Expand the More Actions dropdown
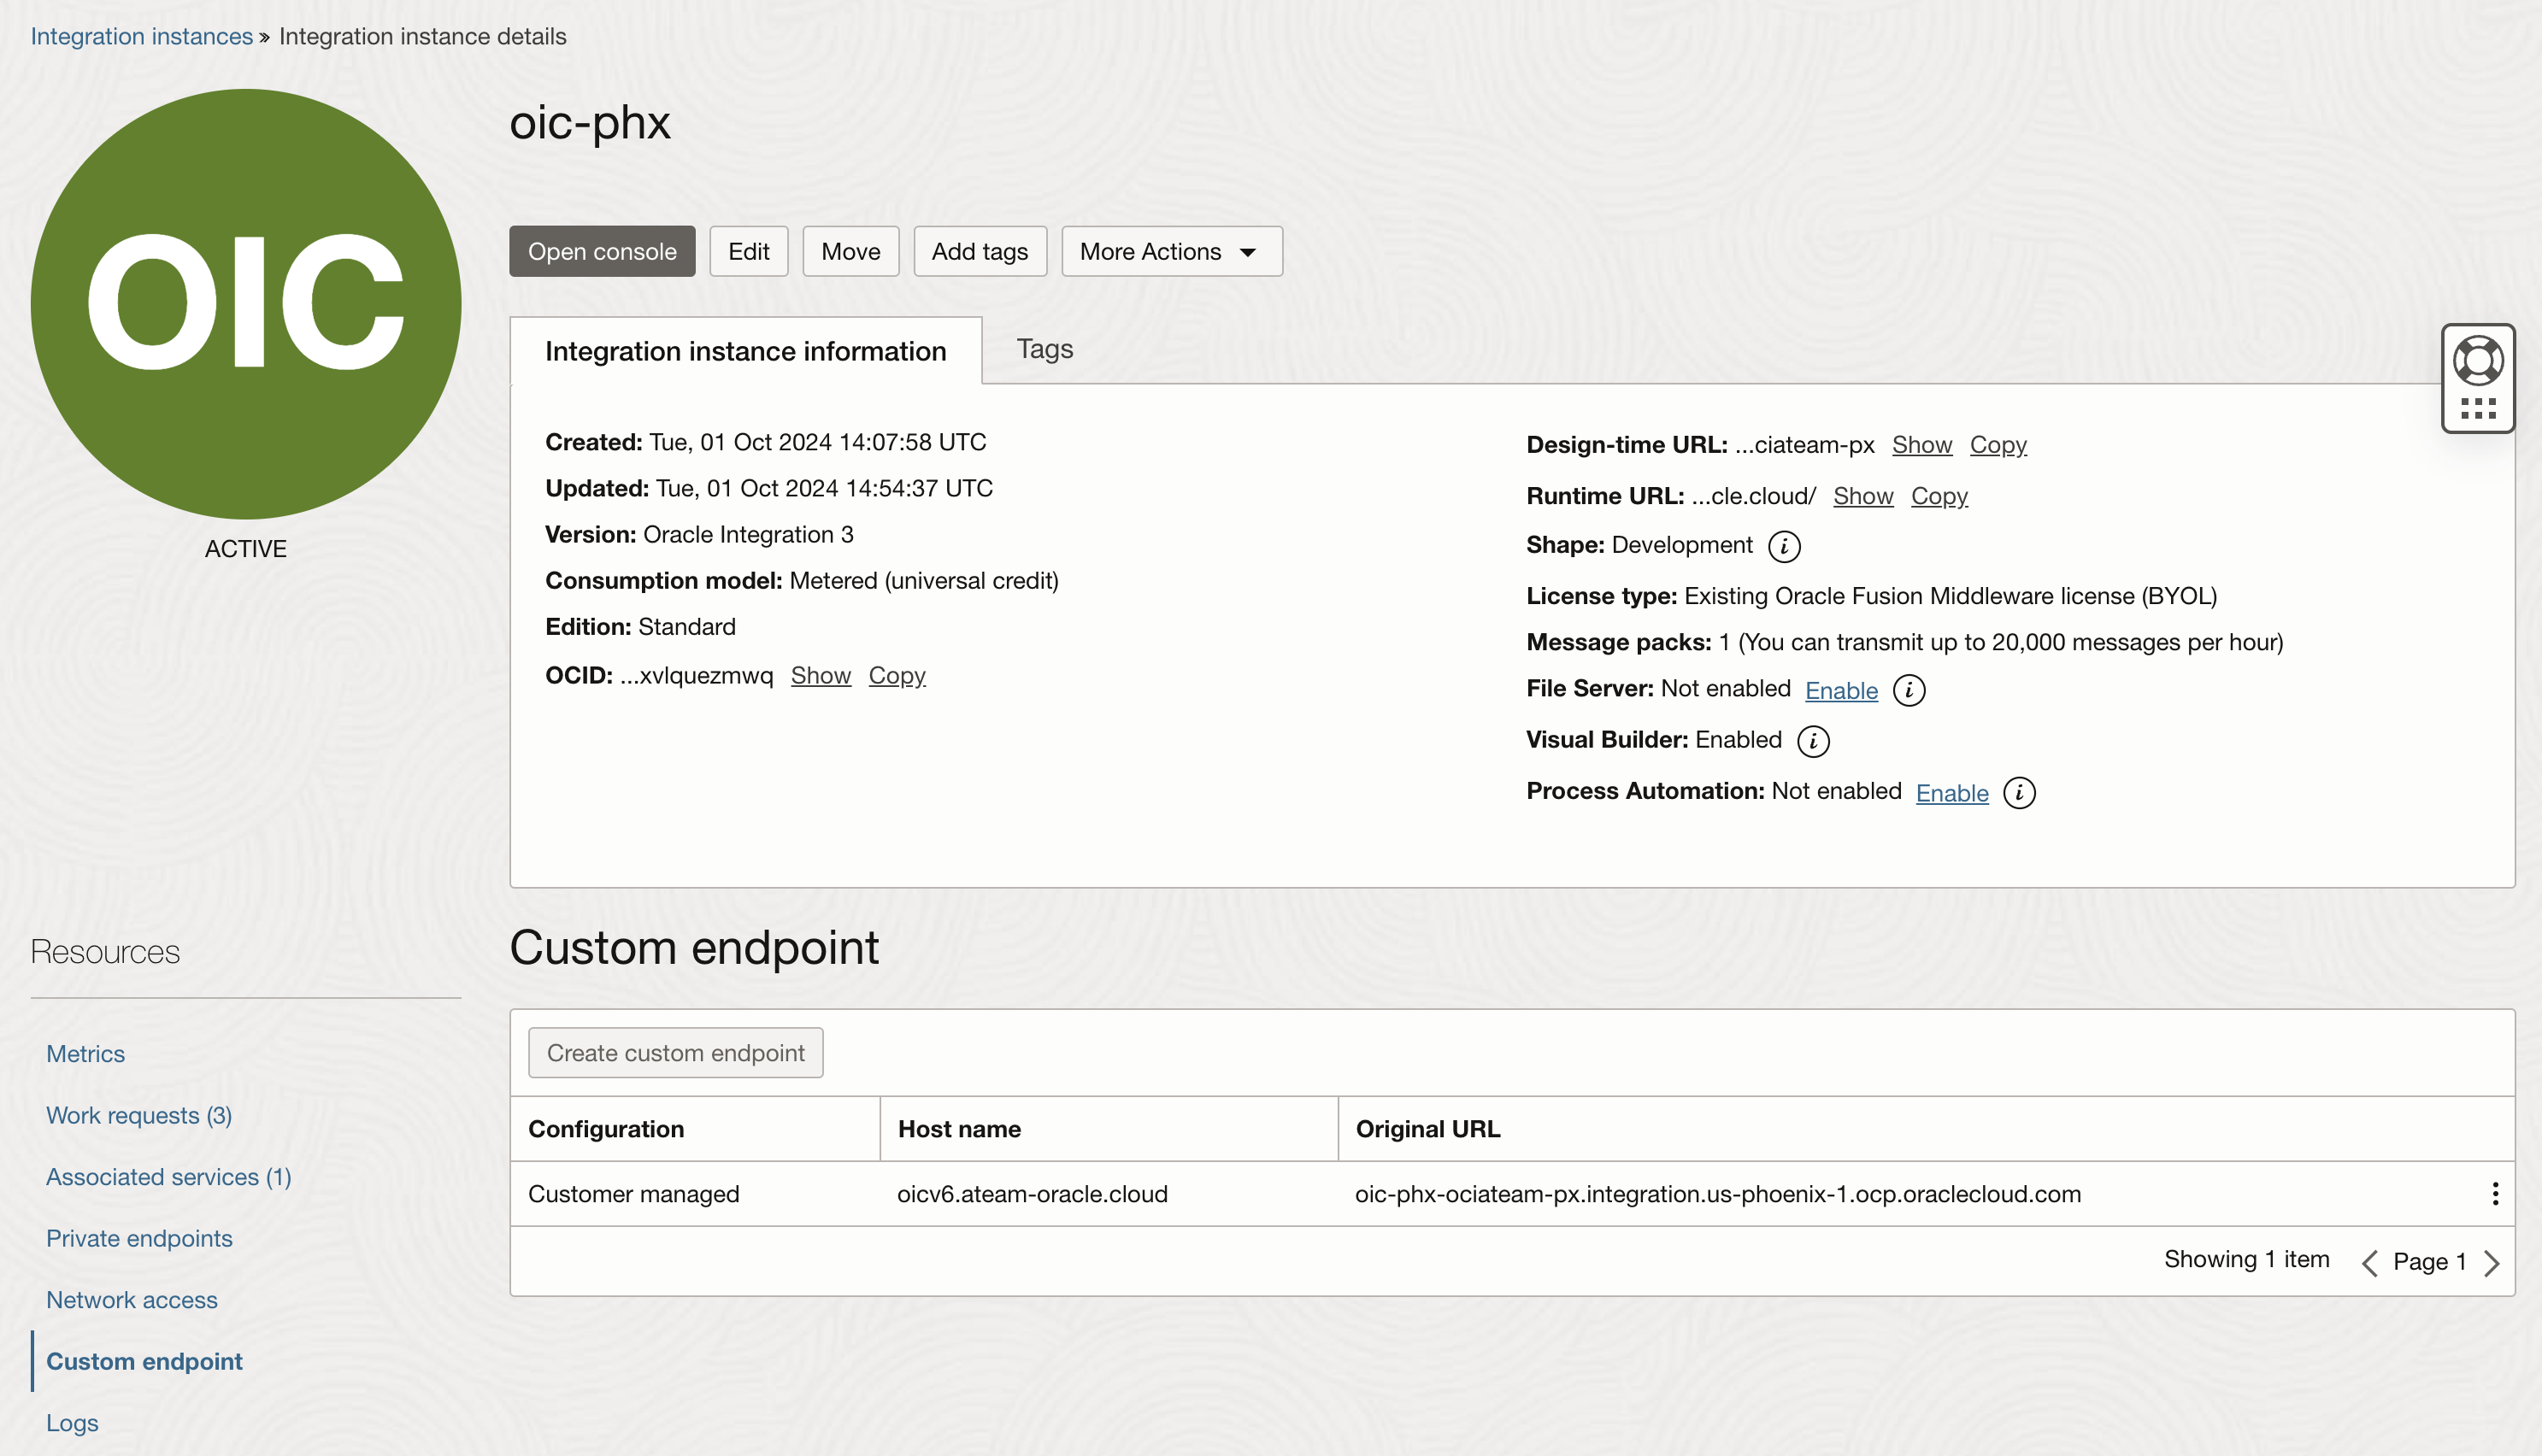The width and height of the screenshot is (2542, 1456). click(1171, 251)
